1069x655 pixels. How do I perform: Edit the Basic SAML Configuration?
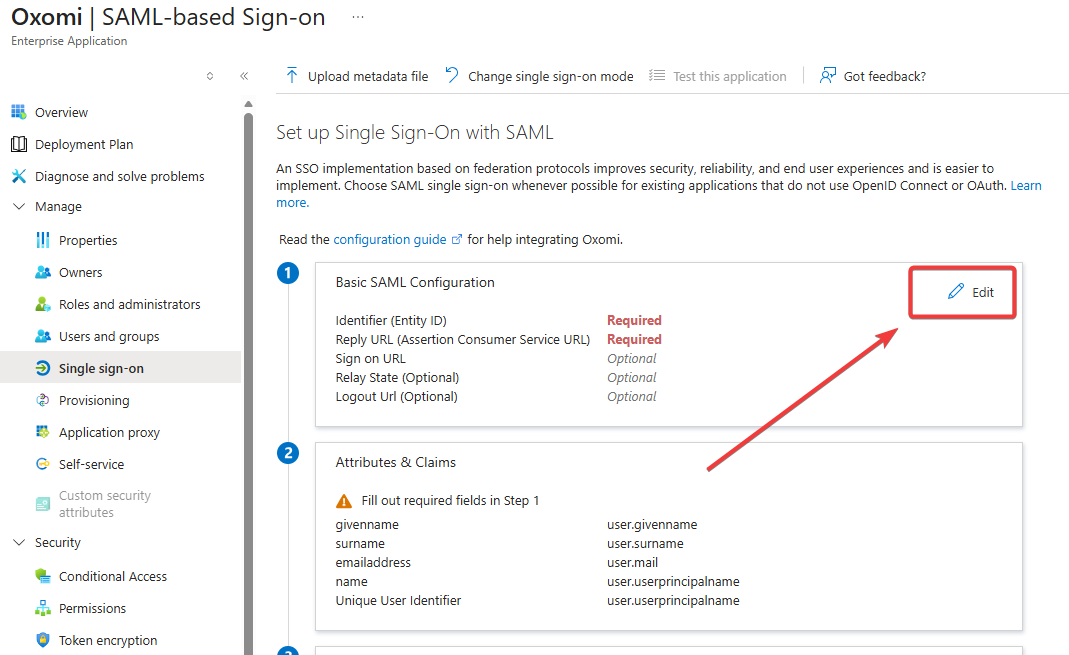click(x=971, y=292)
